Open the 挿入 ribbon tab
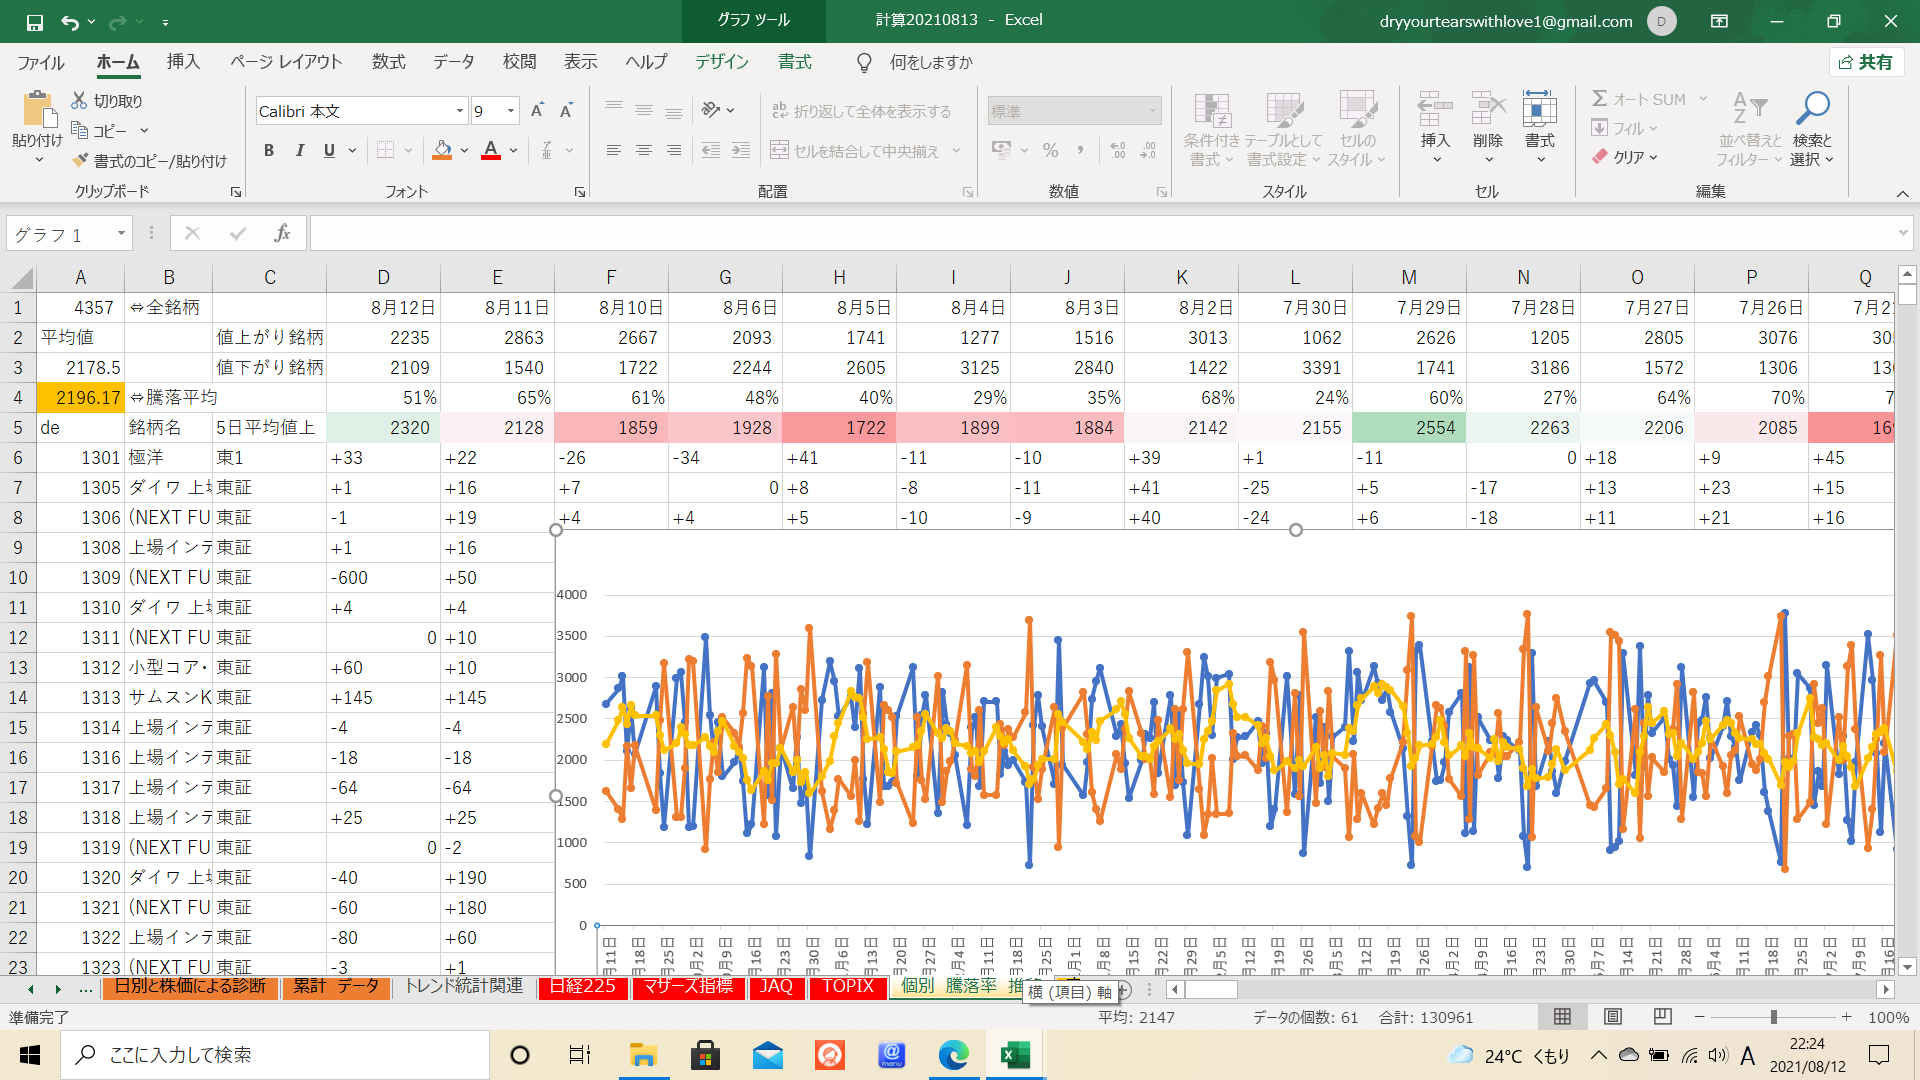This screenshot has height=1080, width=1920. click(183, 62)
